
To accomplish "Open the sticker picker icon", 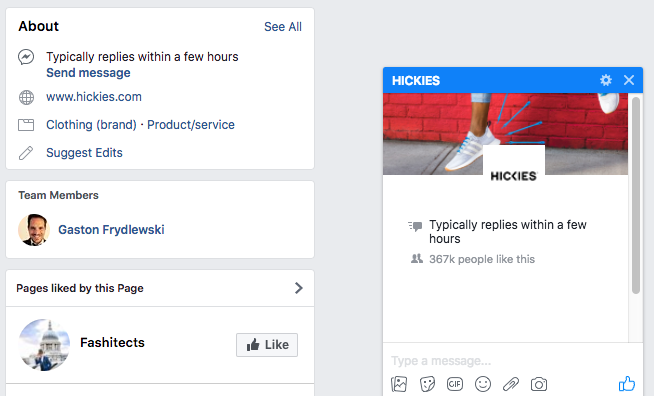I will tap(427, 384).
